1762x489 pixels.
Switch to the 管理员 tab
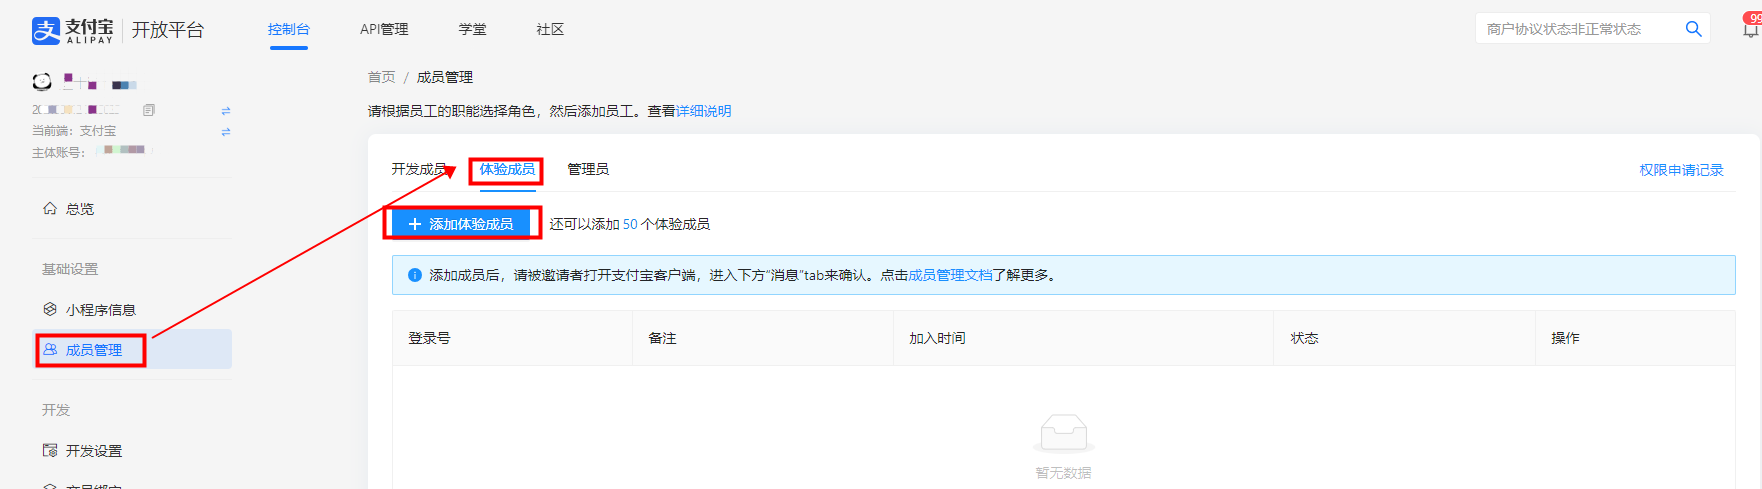[x=588, y=169]
